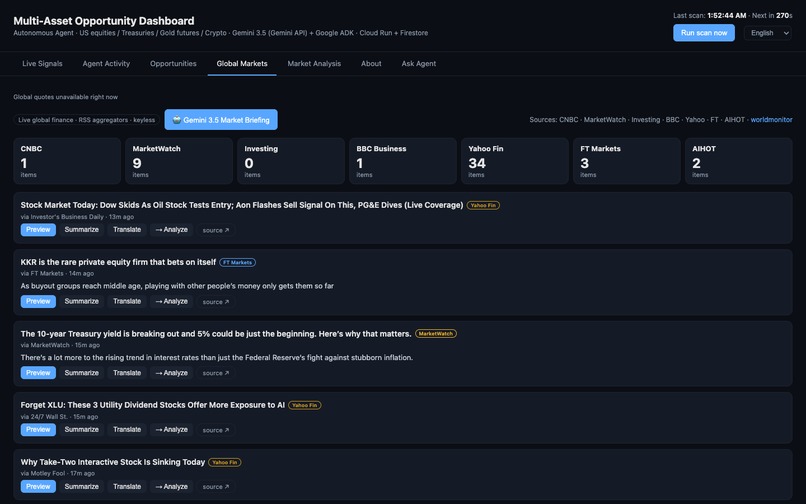The height and width of the screenshot is (504, 806).
Task: Summarize the Forget XLU article
Action: 82,429
